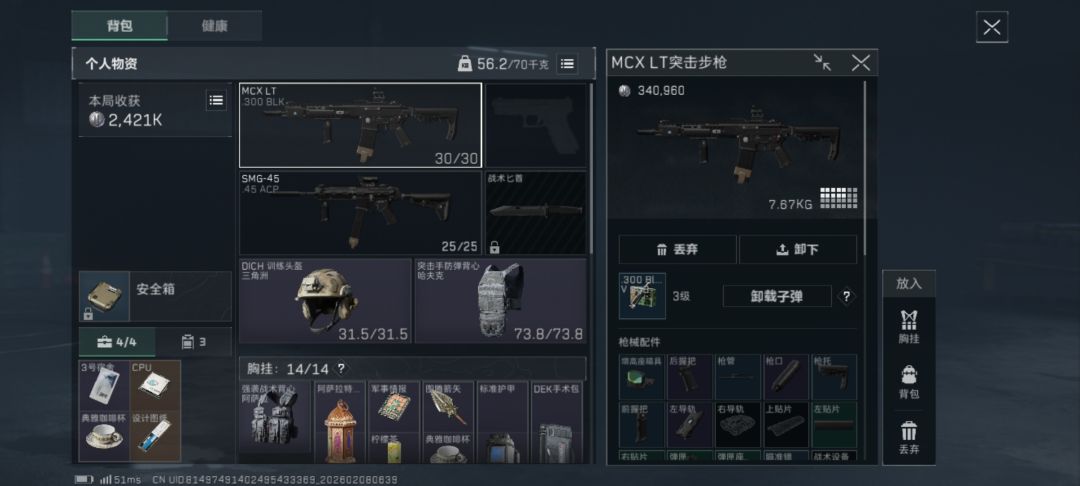
Task: Click the 丢弃 button below the weapon image
Action: (x=677, y=249)
